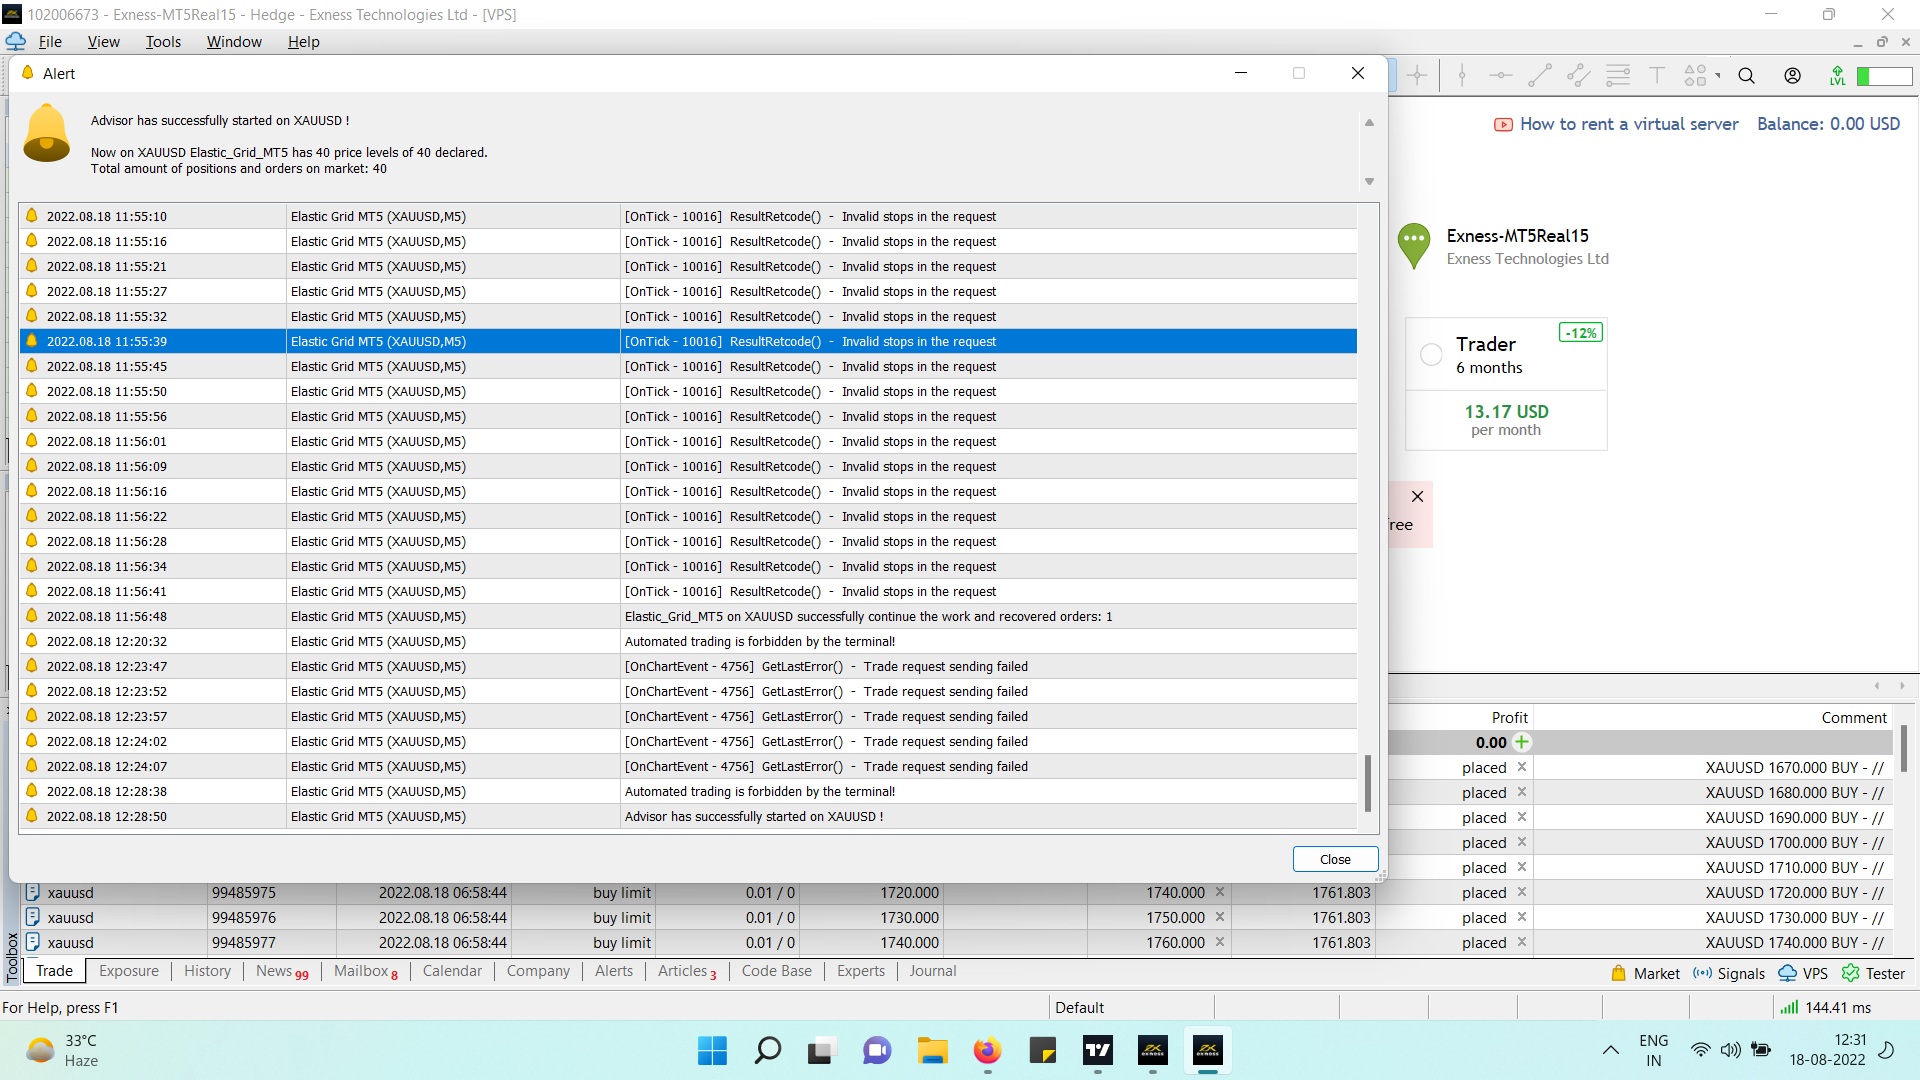Viewport: 1920px width, 1080px height.
Task: Select the crosshair tool in the toolbar
Action: point(1417,76)
